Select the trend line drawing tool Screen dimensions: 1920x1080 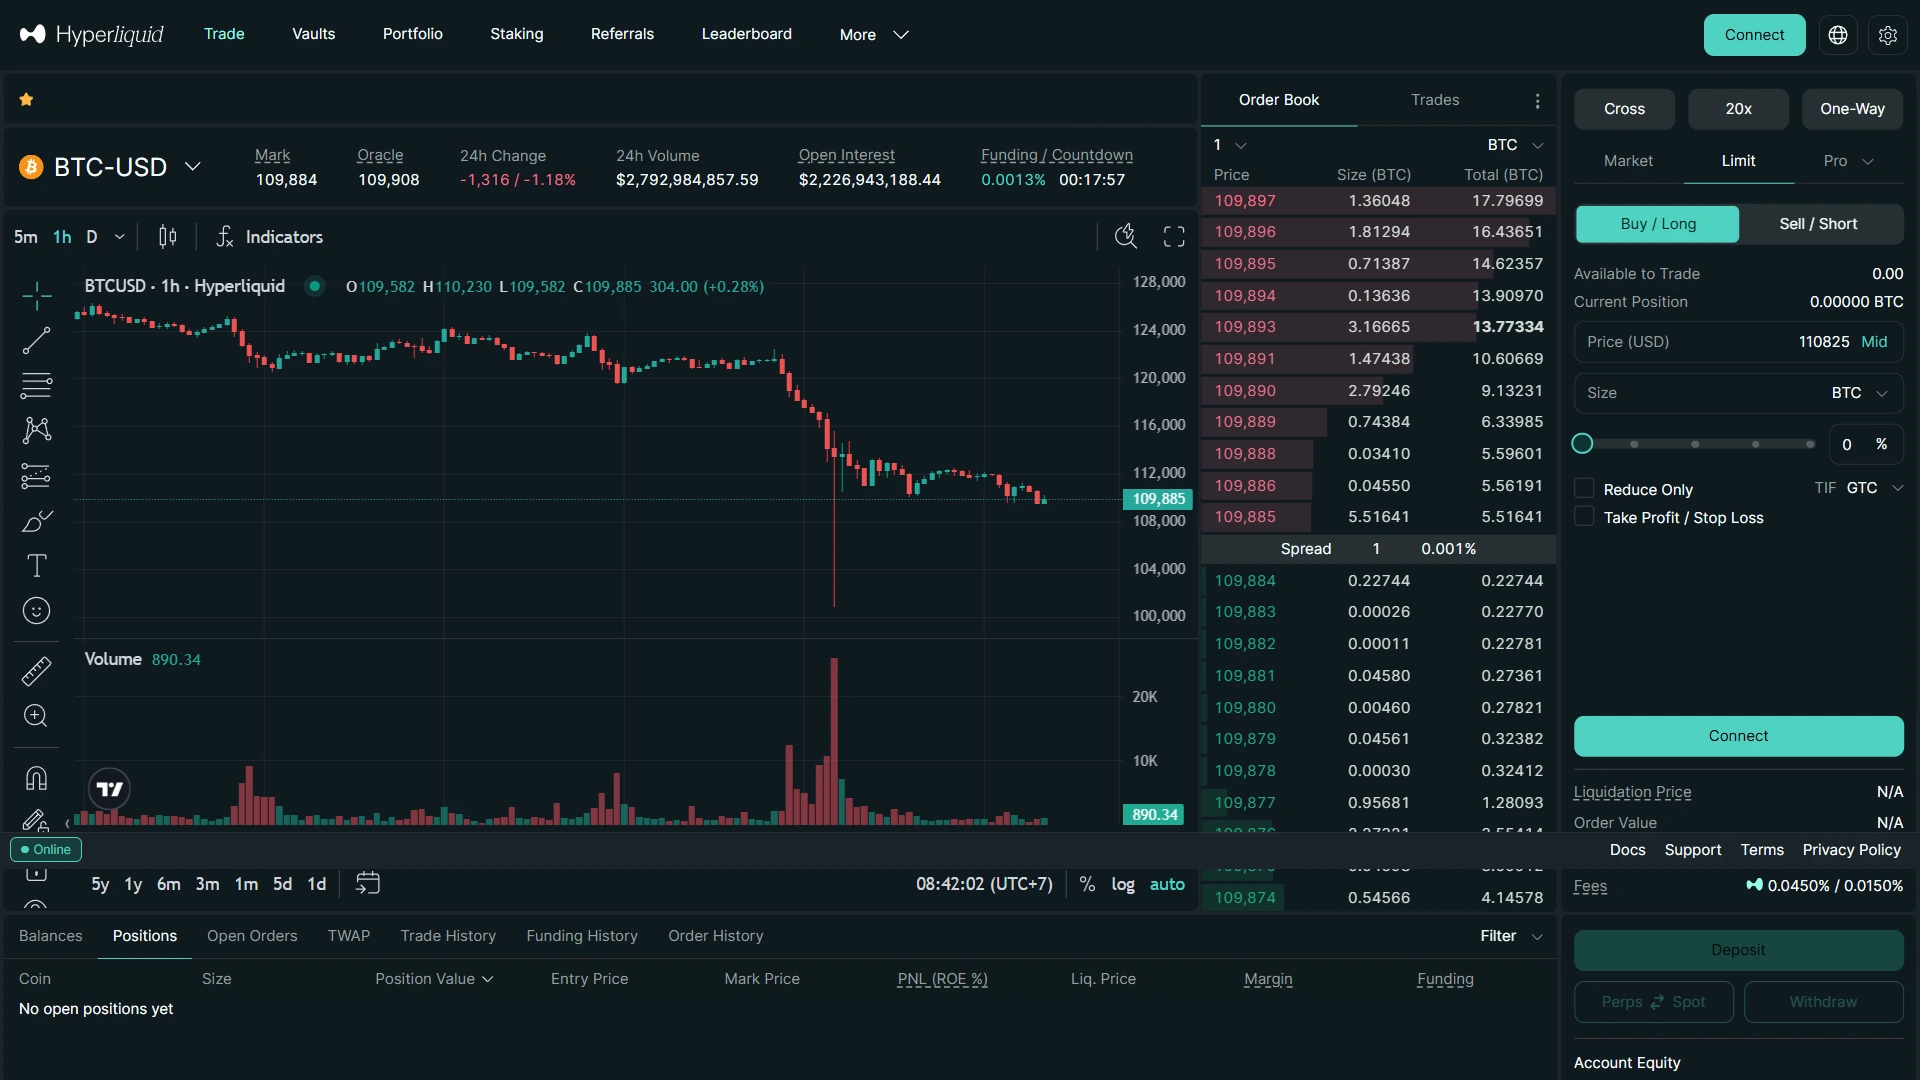pos(37,340)
